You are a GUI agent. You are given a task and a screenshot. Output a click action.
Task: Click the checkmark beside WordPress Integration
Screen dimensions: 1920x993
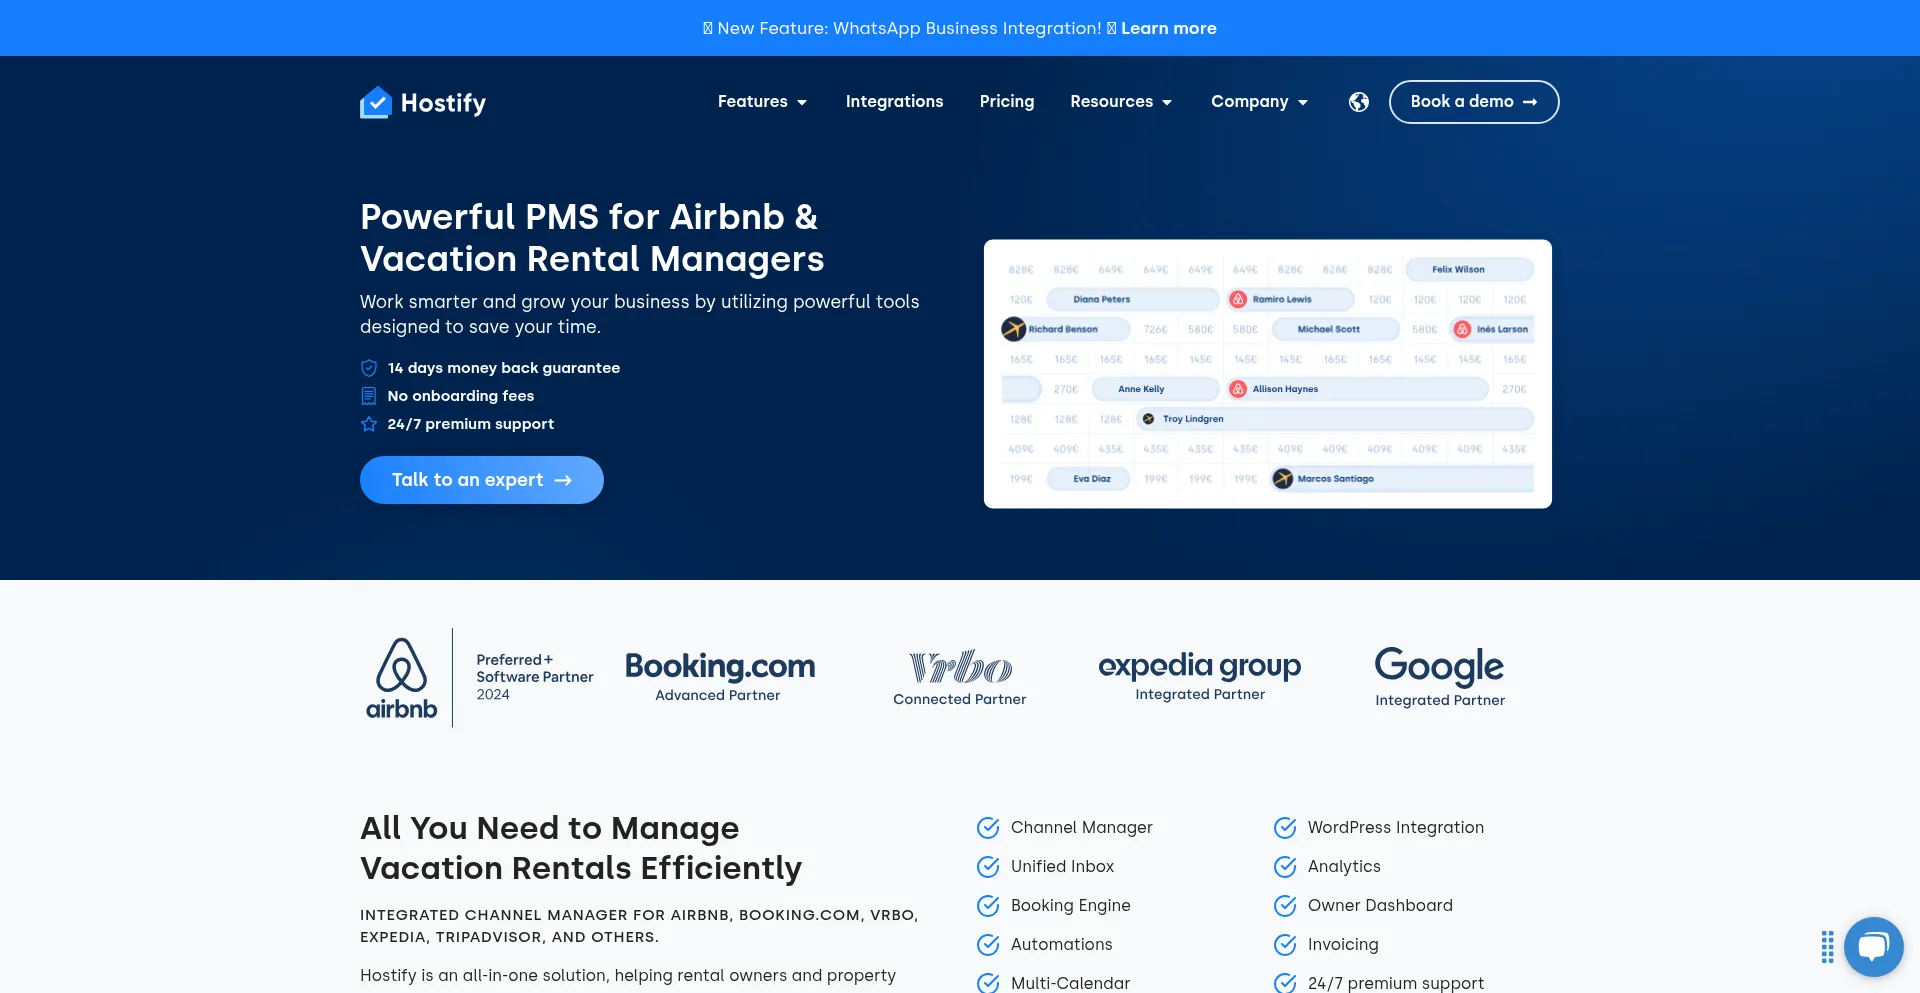pyautogui.click(x=1285, y=828)
